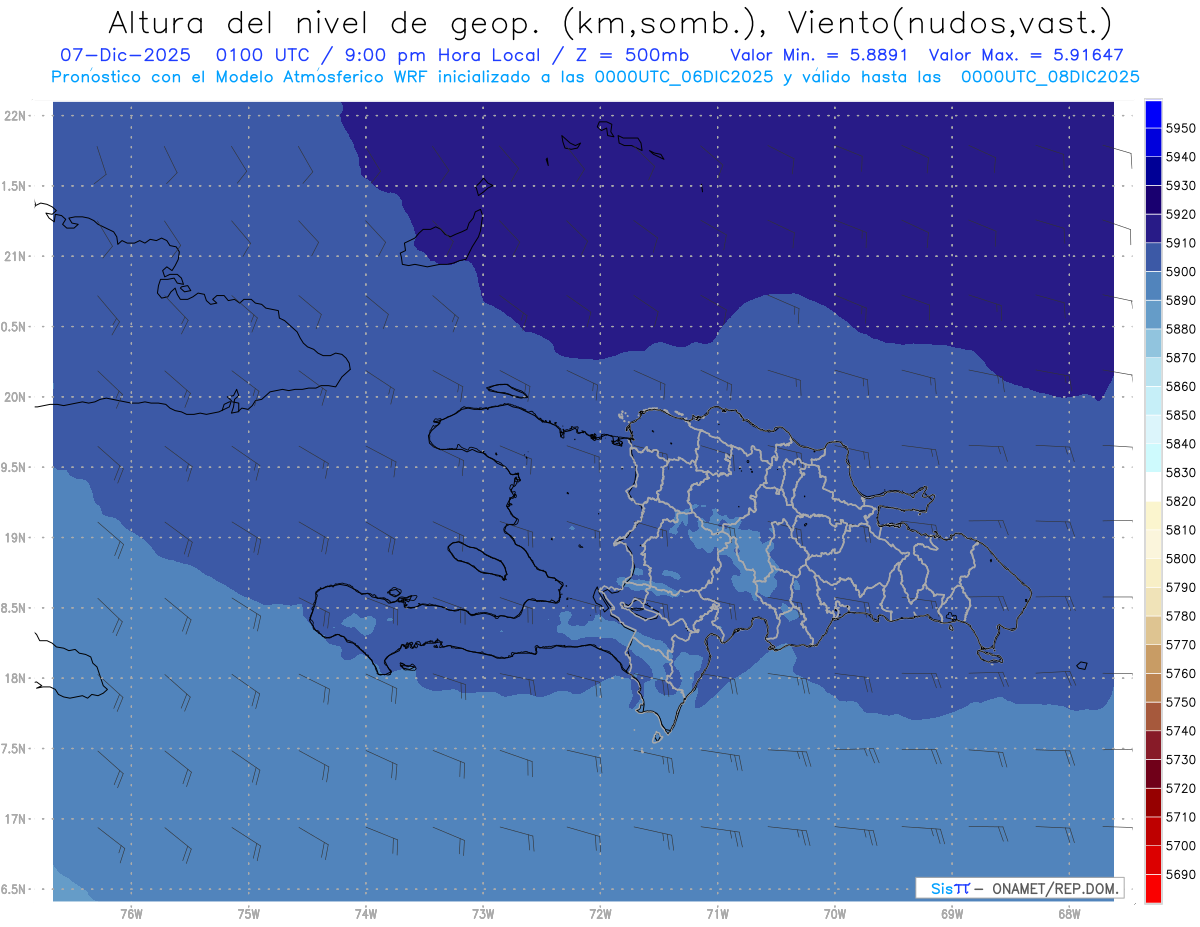This screenshot has width=1200, height=927.
Task: Click the chart title starting 'Altura del nivel'
Action: (x=609, y=22)
